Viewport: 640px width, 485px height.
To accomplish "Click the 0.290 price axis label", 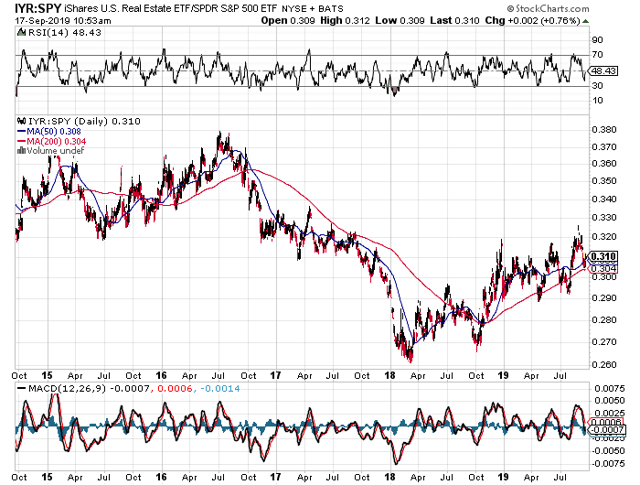I will (604, 298).
